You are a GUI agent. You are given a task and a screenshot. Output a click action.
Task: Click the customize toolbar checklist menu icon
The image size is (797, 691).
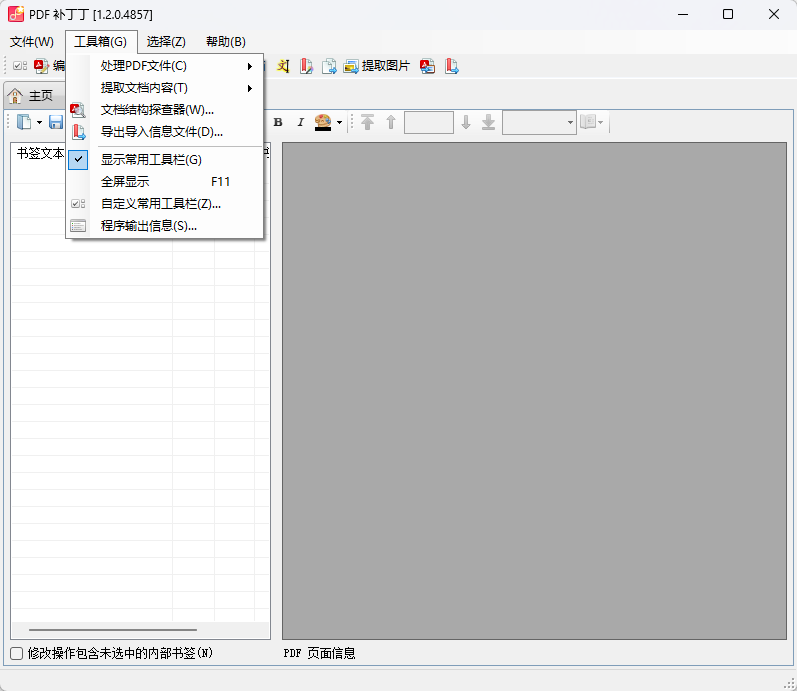coord(78,204)
